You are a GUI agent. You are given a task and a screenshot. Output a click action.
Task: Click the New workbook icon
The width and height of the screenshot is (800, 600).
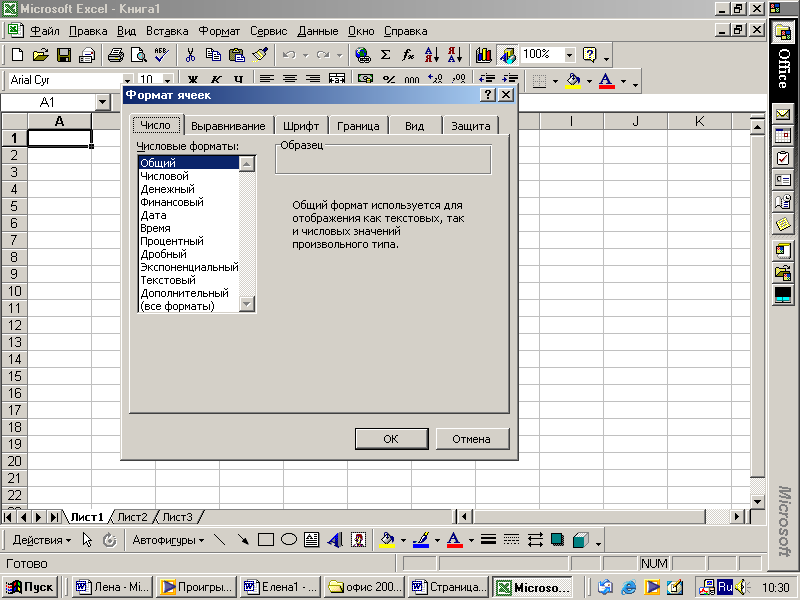tap(17, 55)
